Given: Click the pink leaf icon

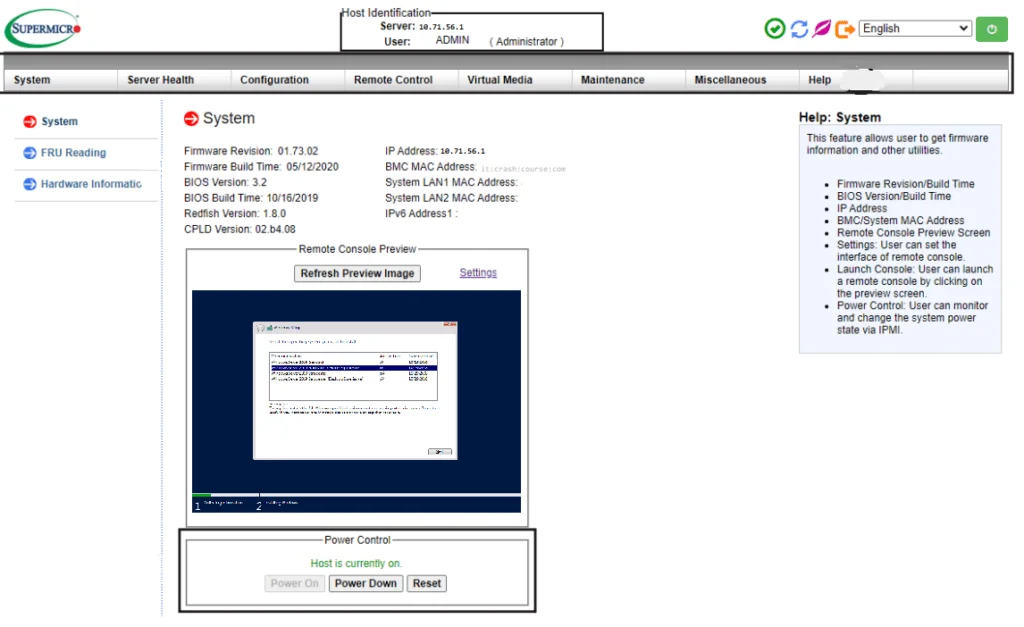Looking at the screenshot, I should (x=822, y=29).
